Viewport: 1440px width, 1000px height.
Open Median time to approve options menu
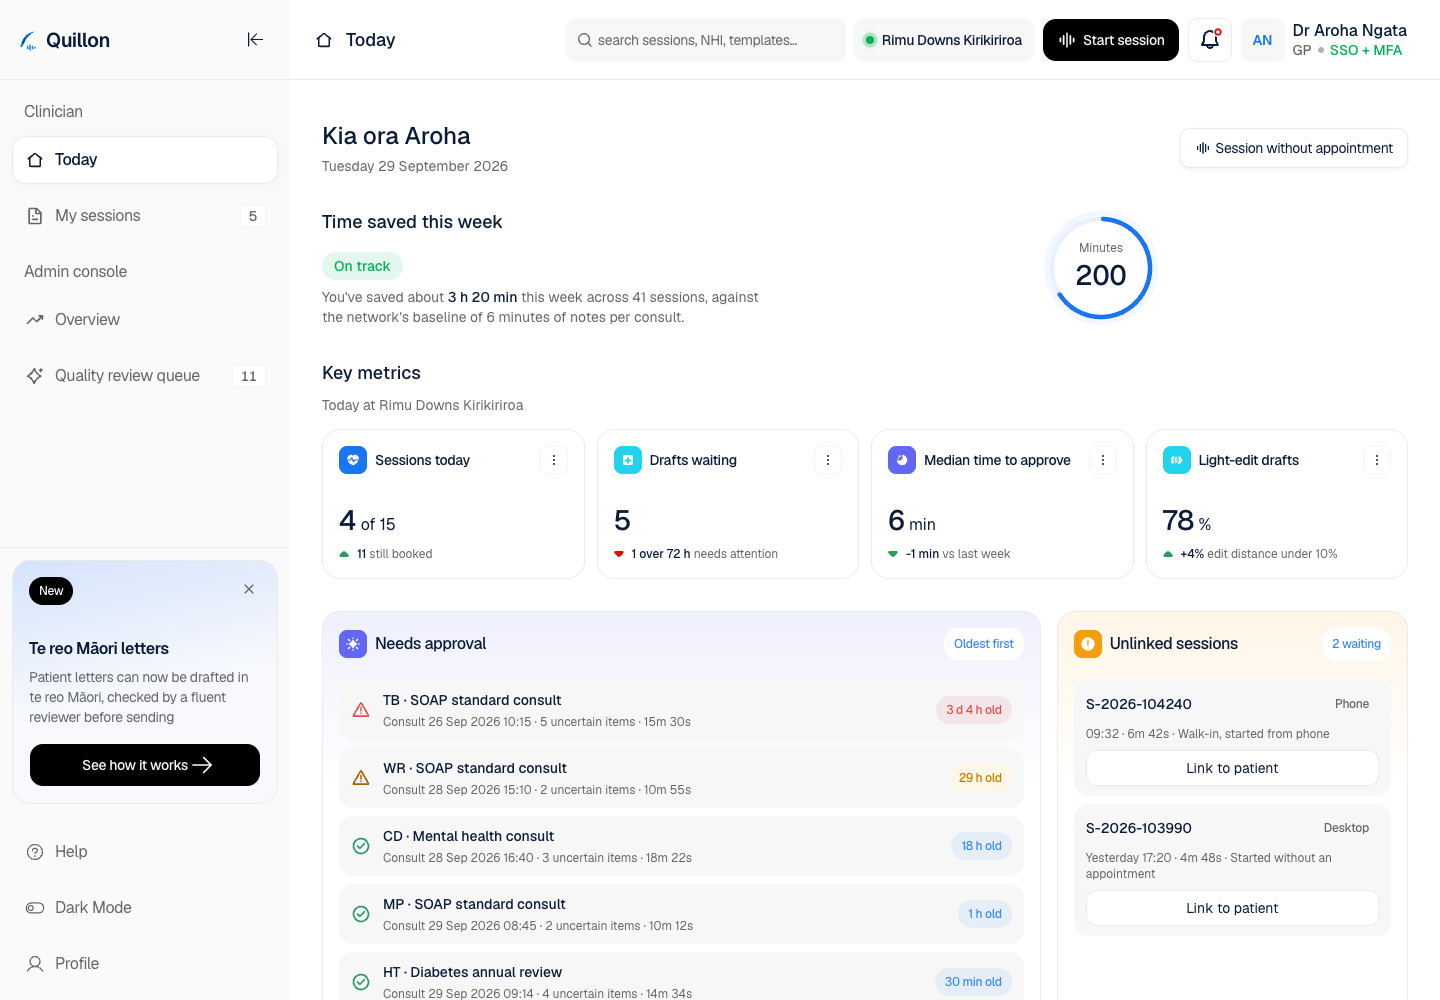(1103, 460)
